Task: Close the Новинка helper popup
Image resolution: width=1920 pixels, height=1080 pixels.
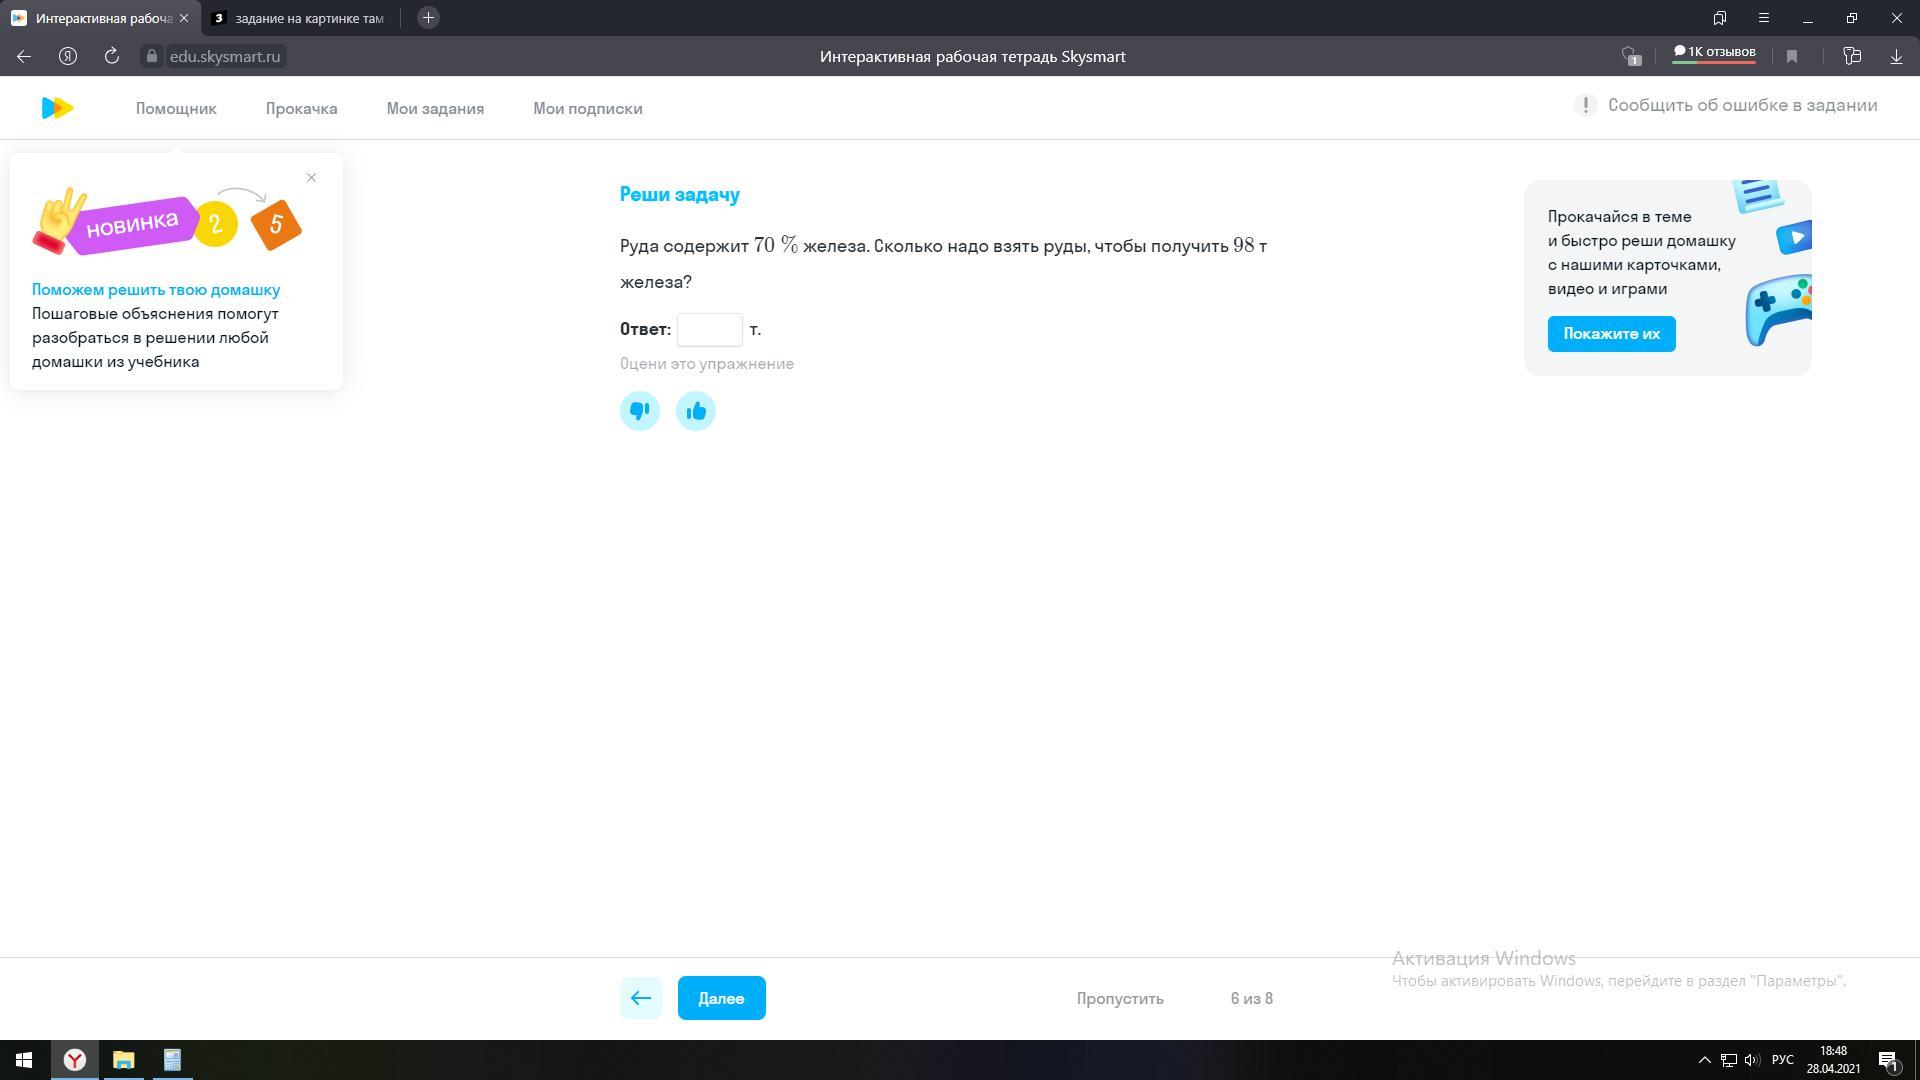Action: pyautogui.click(x=311, y=178)
